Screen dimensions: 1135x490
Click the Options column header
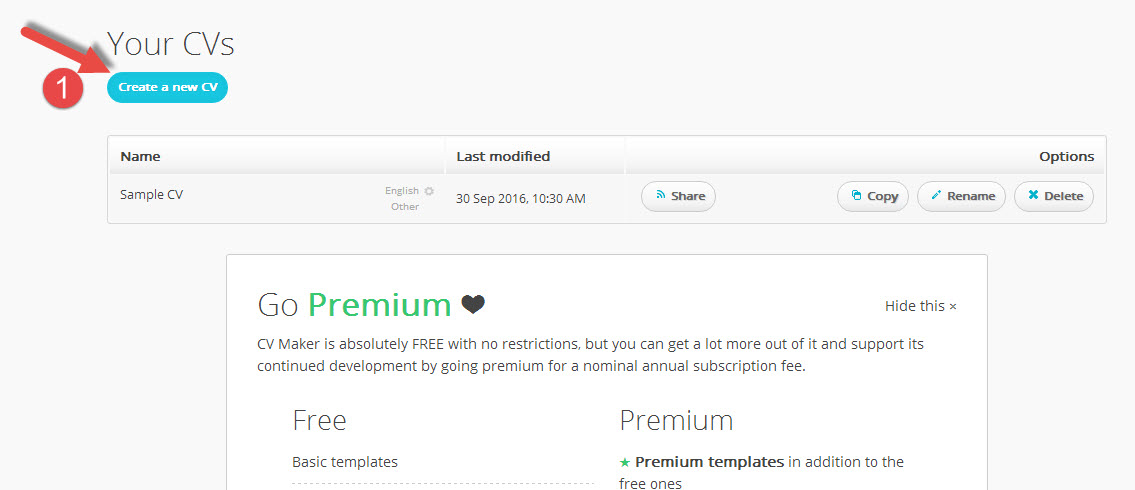point(1066,156)
